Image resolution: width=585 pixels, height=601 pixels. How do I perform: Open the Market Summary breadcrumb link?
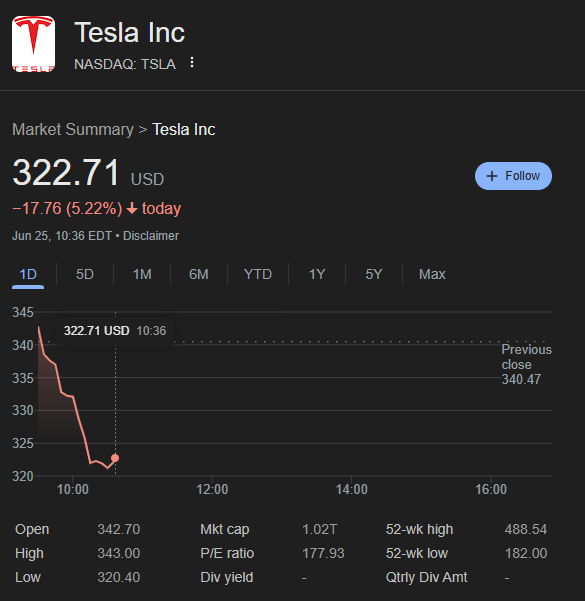pos(73,130)
